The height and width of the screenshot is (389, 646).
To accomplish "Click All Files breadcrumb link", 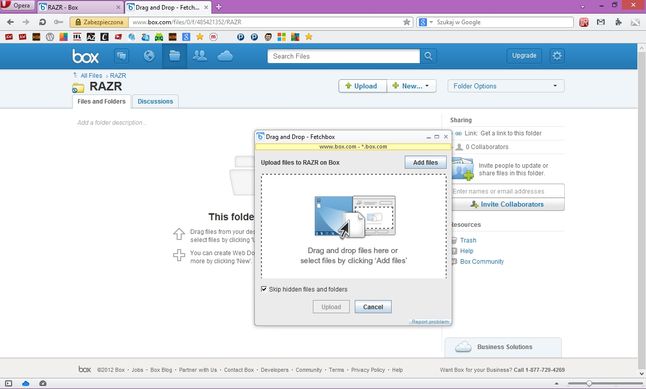I will point(91,75).
